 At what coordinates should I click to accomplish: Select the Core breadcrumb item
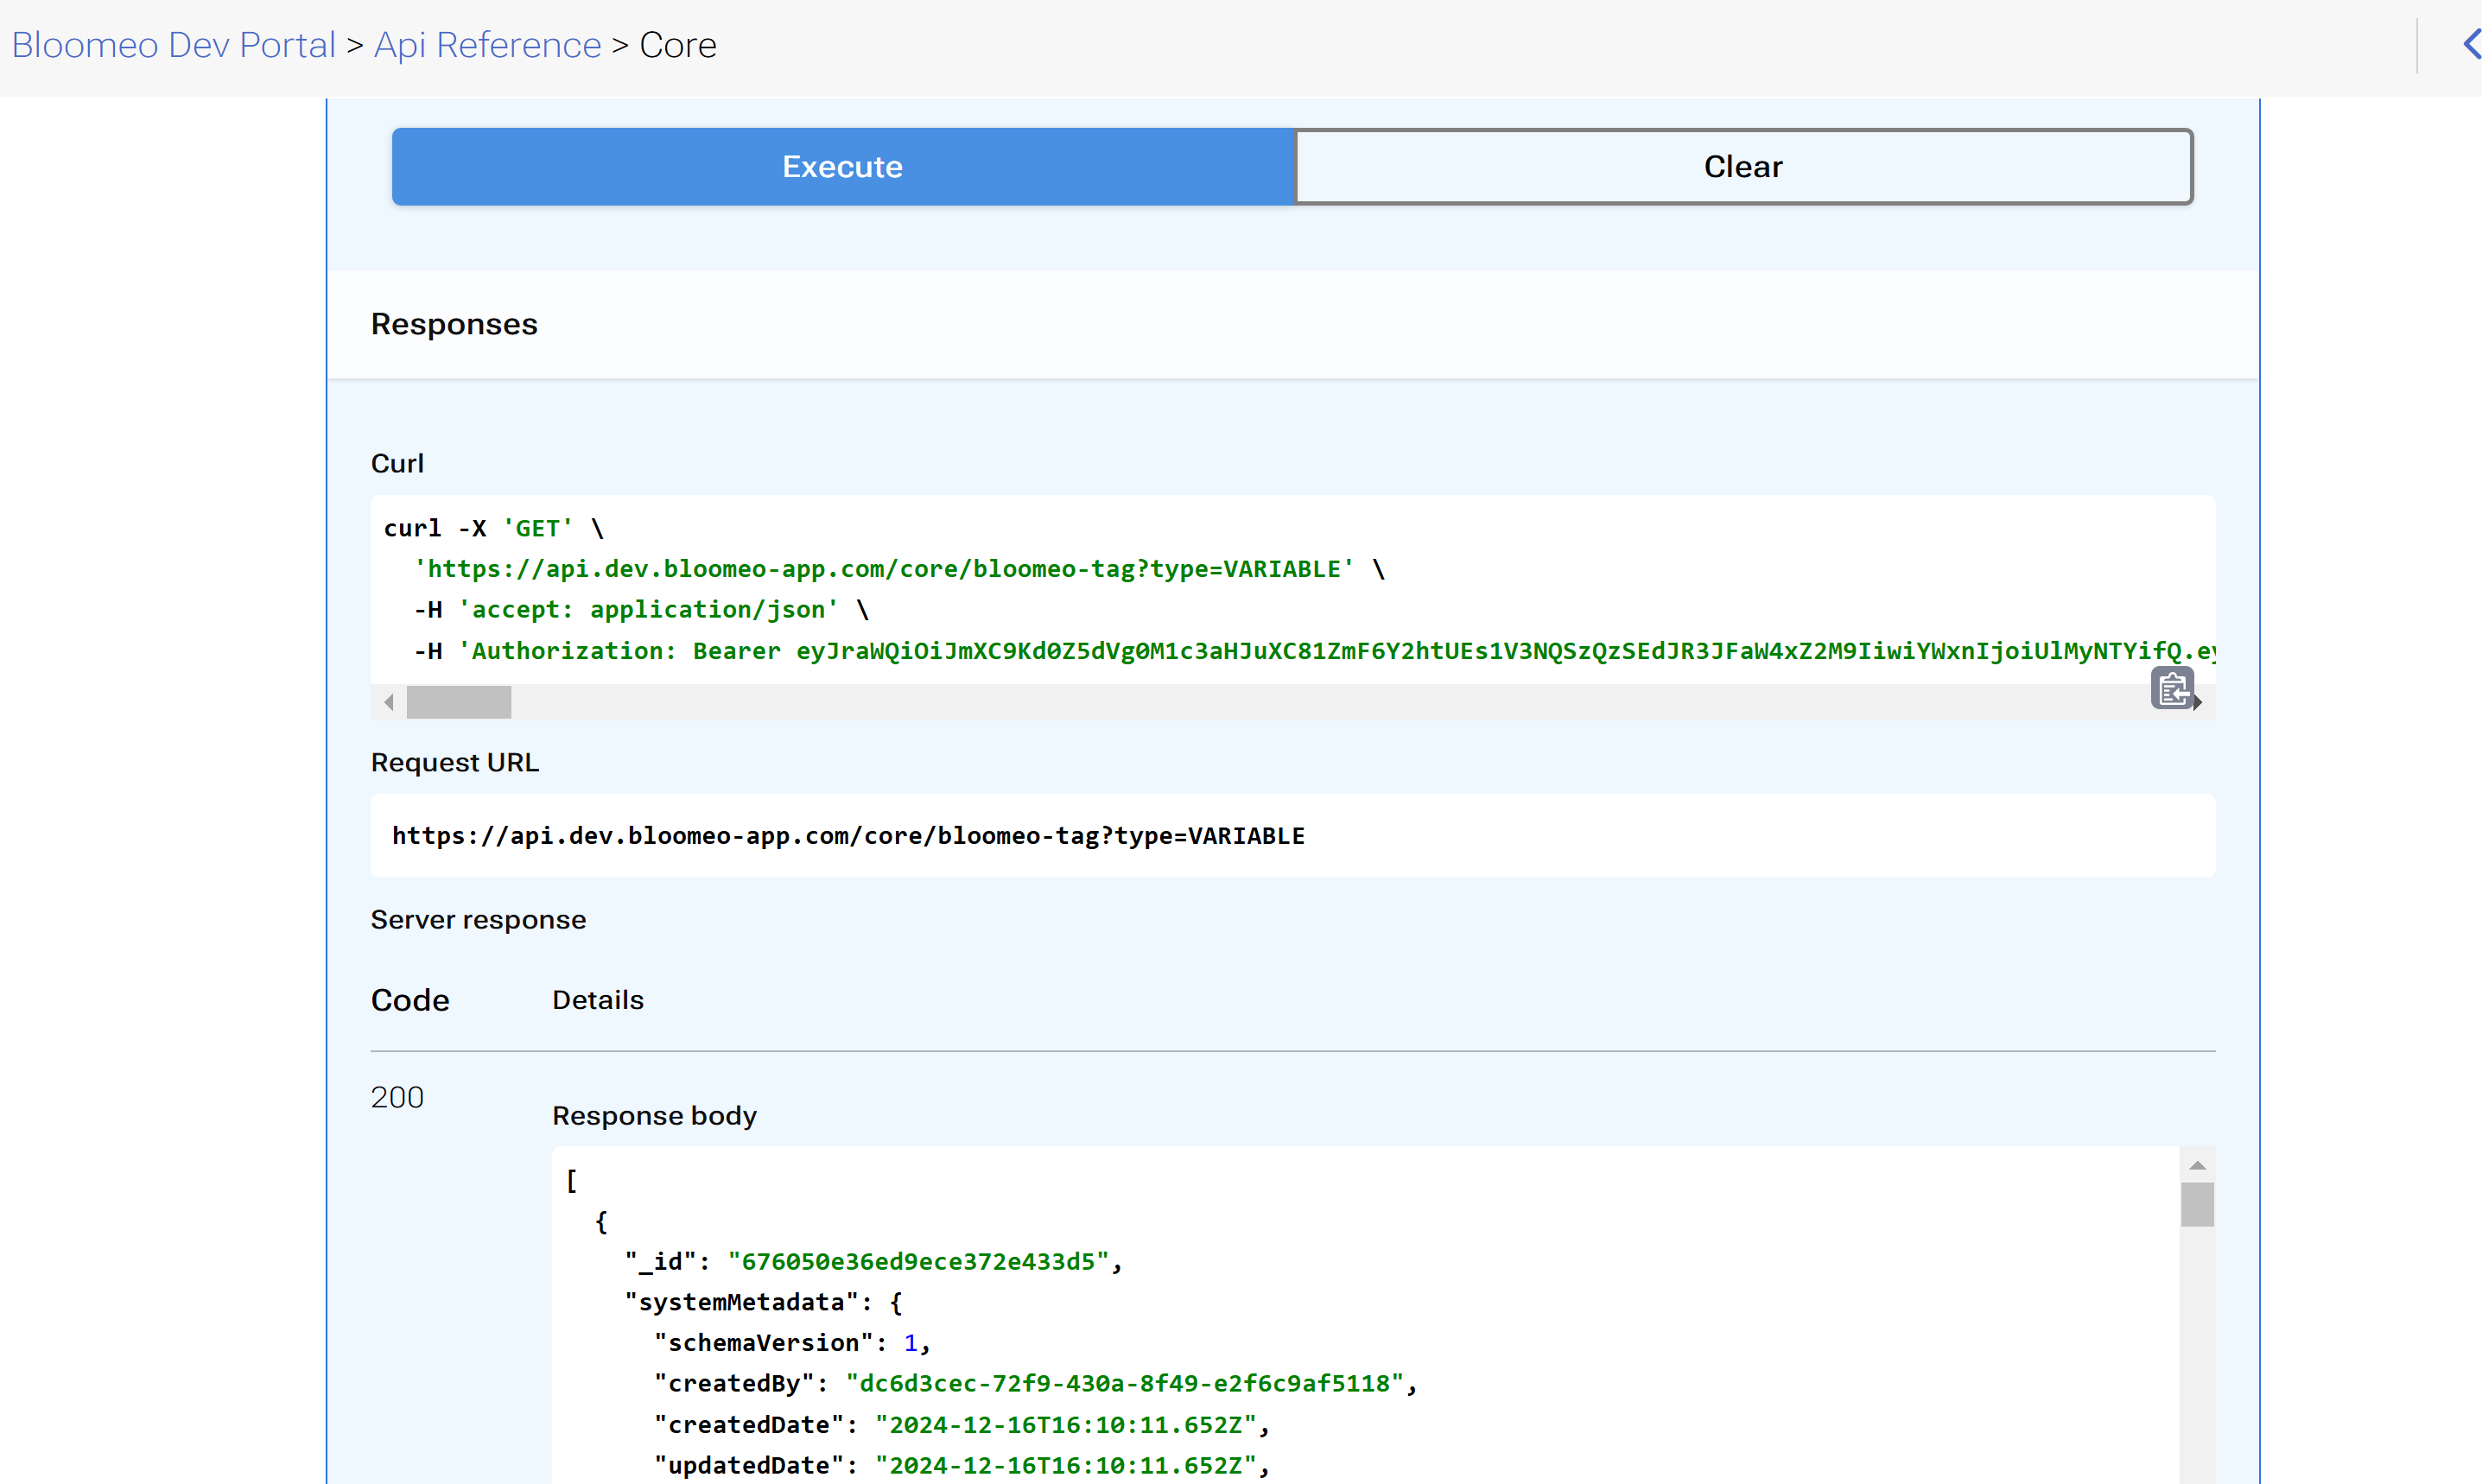[677, 45]
